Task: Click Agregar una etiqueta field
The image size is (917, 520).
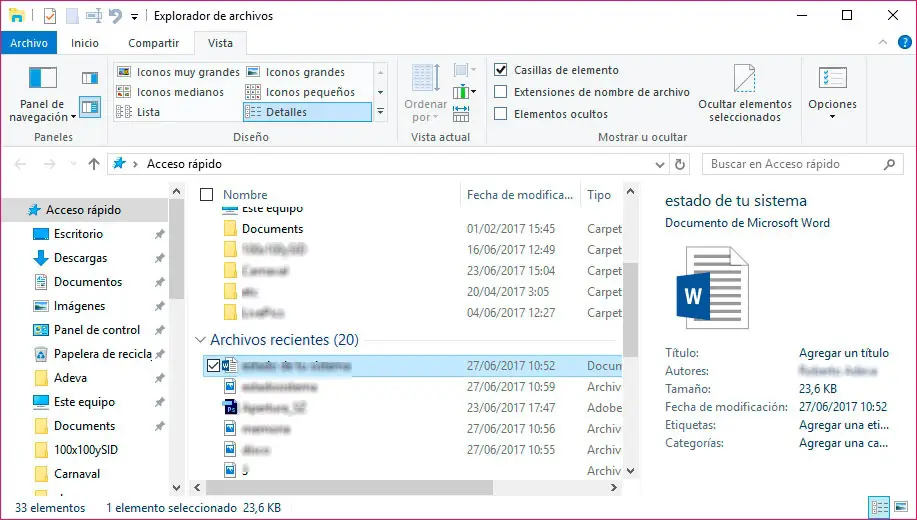Action: [x=844, y=425]
